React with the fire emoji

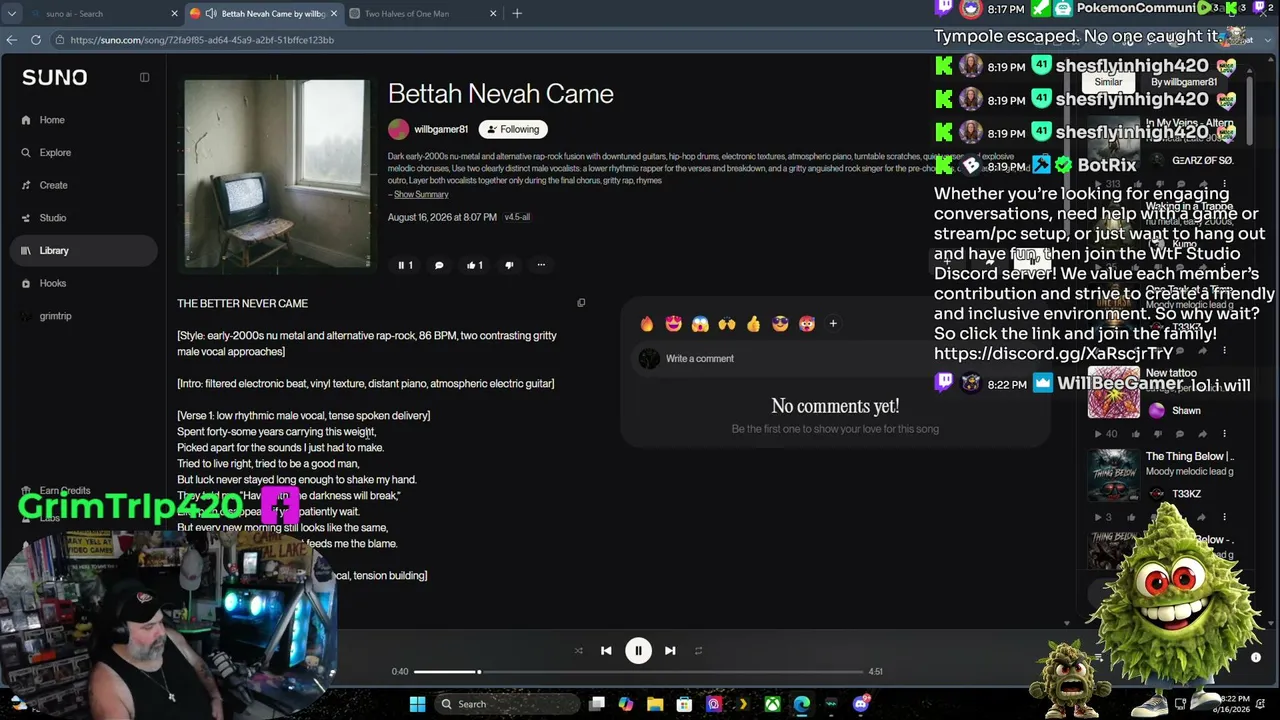pyautogui.click(x=647, y=323)
